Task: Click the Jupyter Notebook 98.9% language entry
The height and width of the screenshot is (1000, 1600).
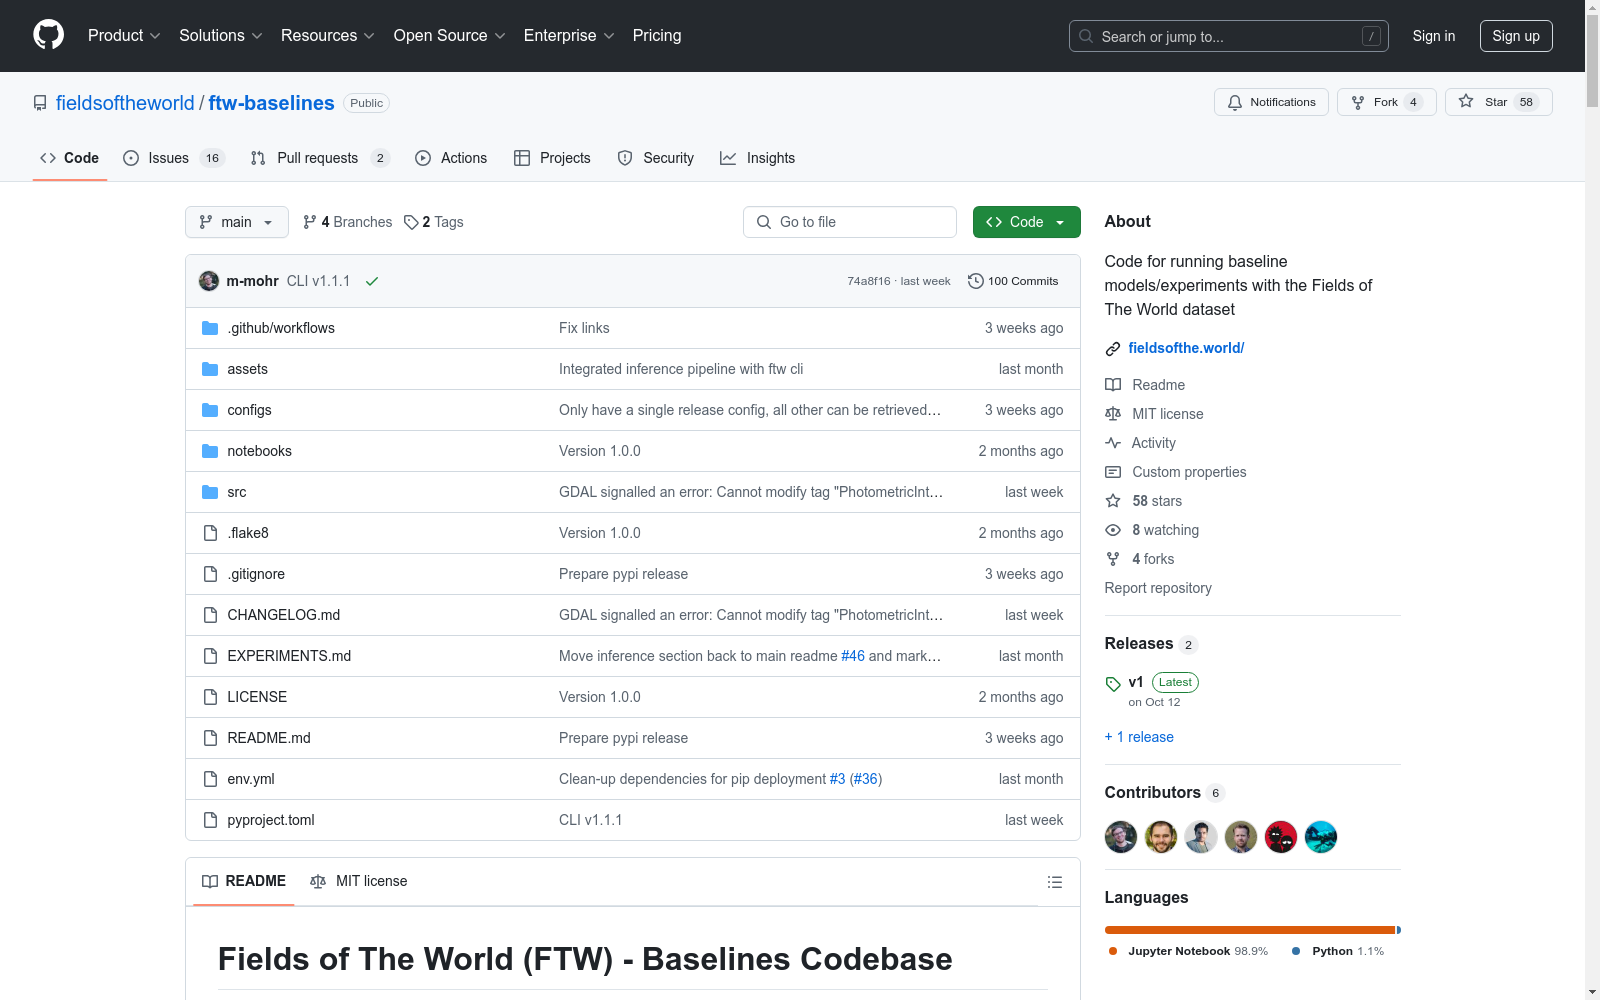Action: tap(1188, 951)
